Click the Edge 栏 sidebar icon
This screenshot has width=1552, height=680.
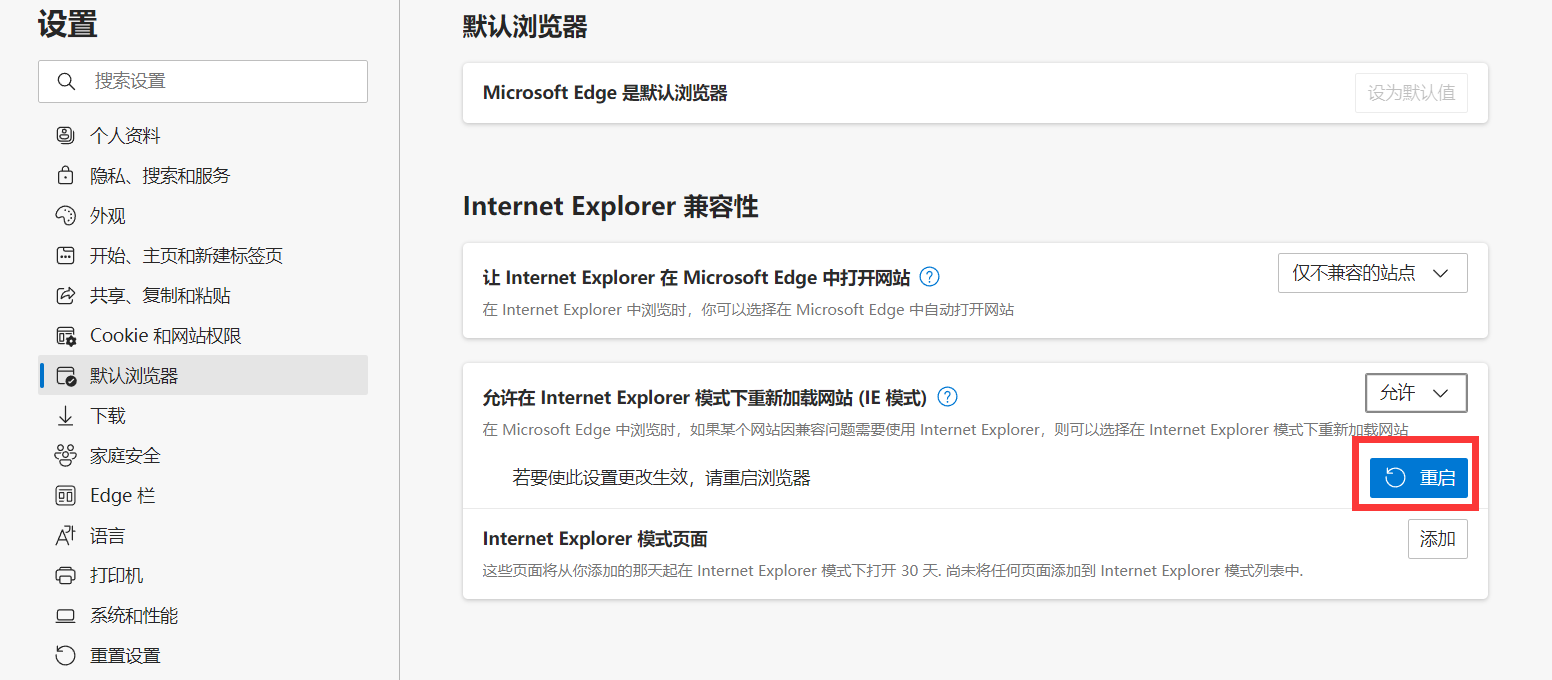(65, 495)
